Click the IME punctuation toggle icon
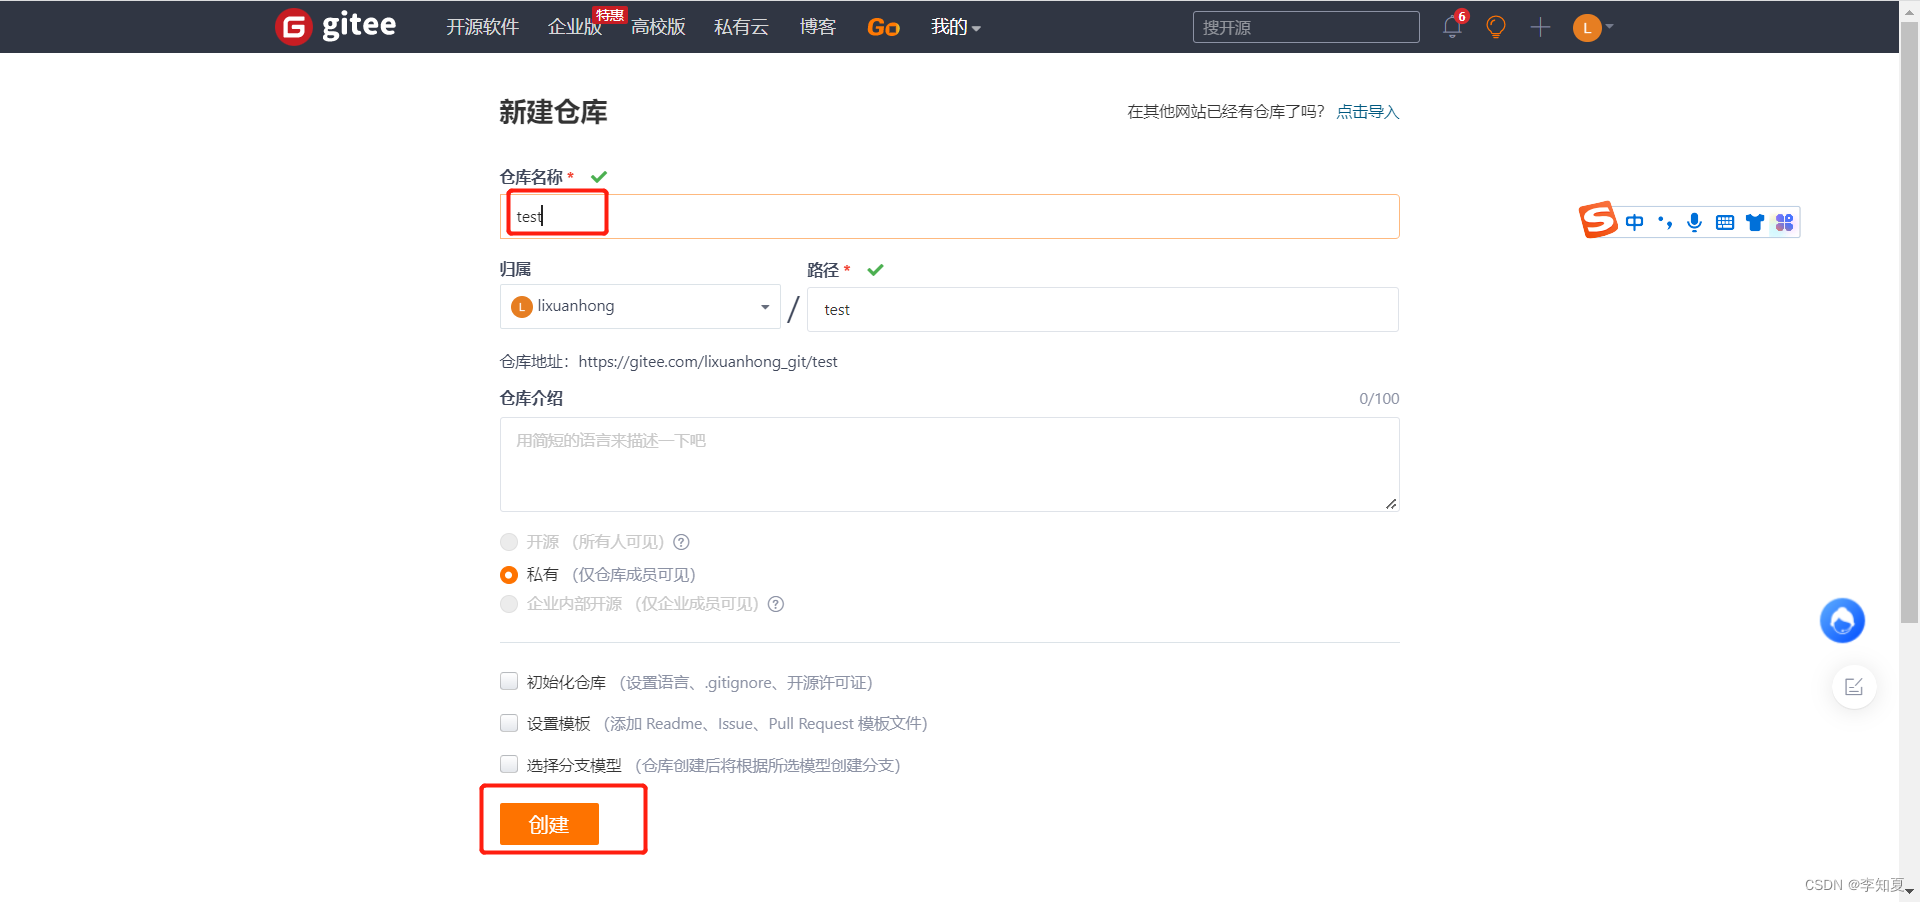The height and width of the screenshot is (902, 1920). (x=1664, y=222)
